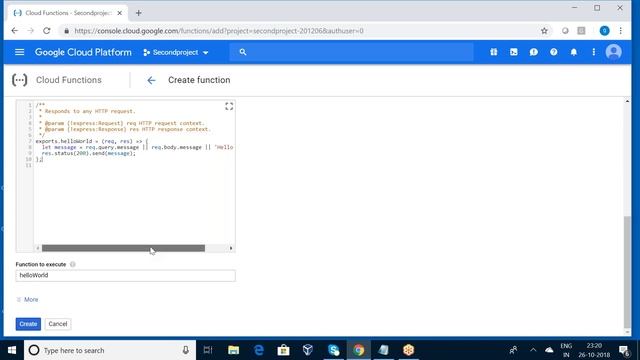Expand the code editor to fullscreen
The height and width of the screenshot is (360, 640).
tap(229, 107)
